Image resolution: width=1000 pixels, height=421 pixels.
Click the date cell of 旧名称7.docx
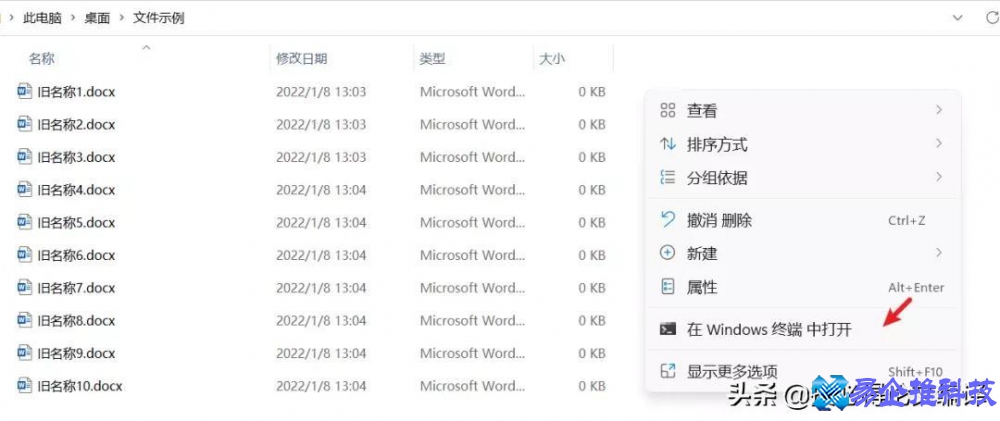(321, 287)
